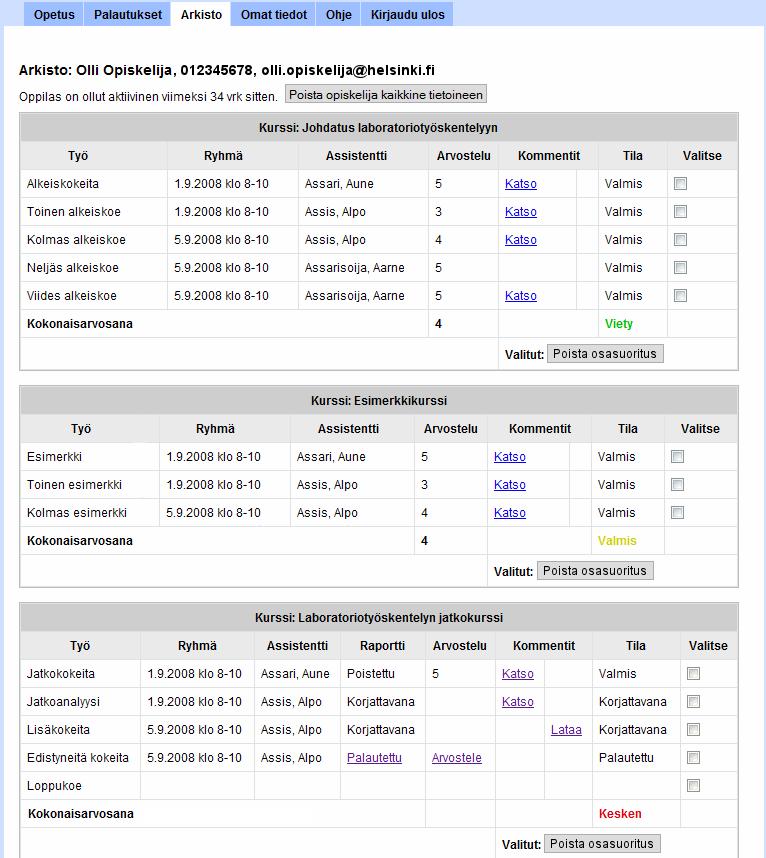
Task: Tick the Toinen esimerkki checkbox
Action: (x=677, y=484)
